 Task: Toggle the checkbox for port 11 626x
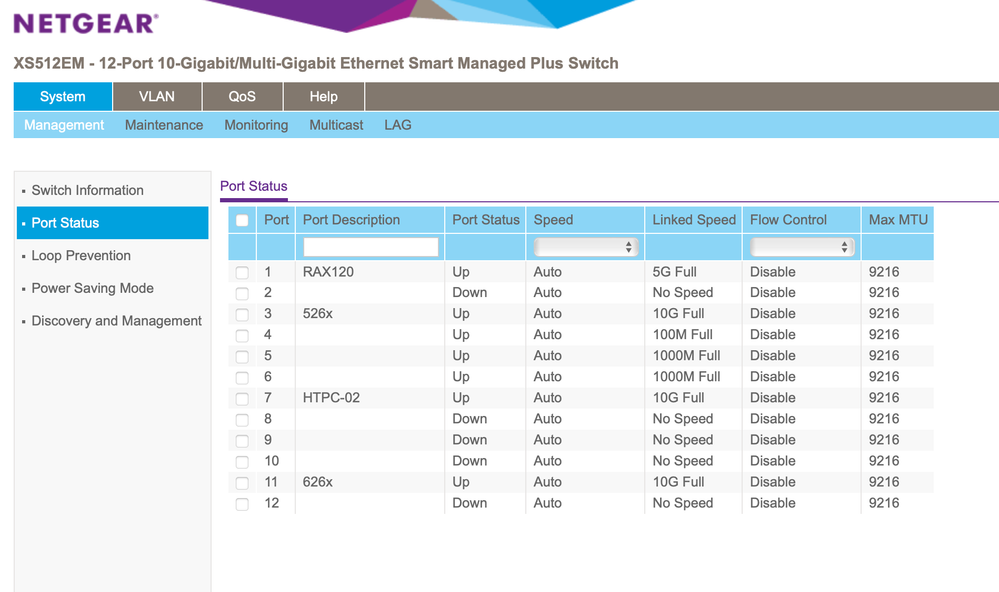click(x=242, y=482)
